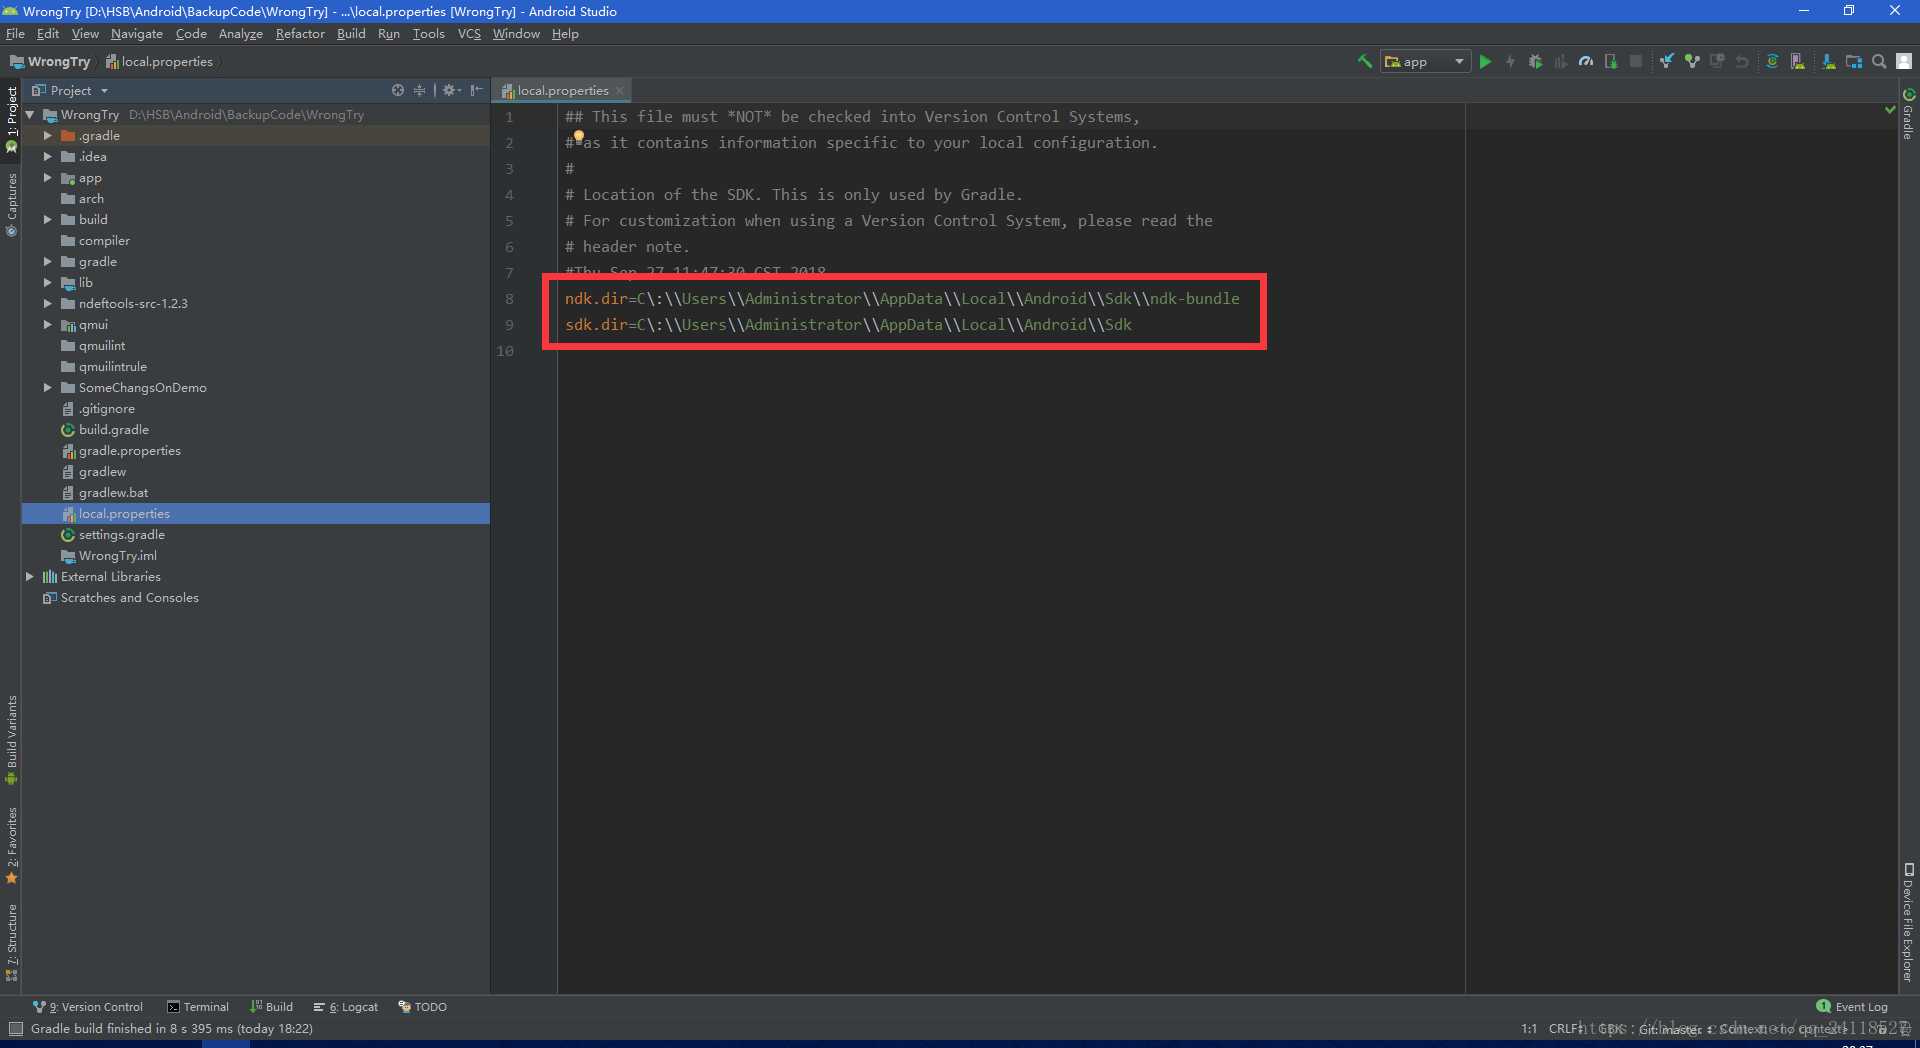Open project panel settings gear
Viewport: 1920px width, 1048px height.
[x=451, y=90]
